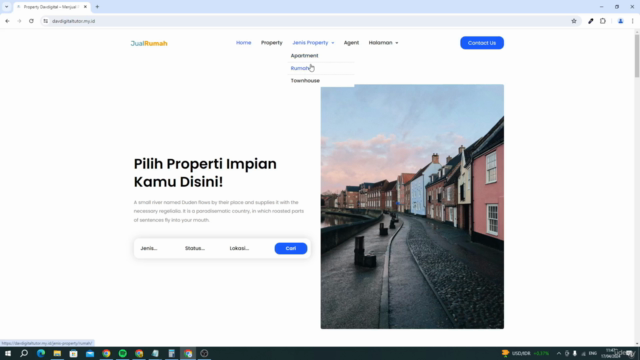Screen dimensions: 640x360
Task: Bookmark this page with star icon
Action: [x=574, y=21]
